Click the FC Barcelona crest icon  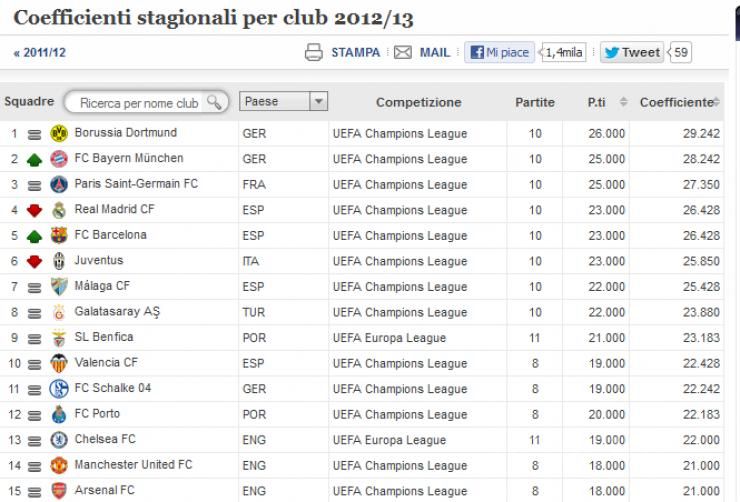(59, 235)
